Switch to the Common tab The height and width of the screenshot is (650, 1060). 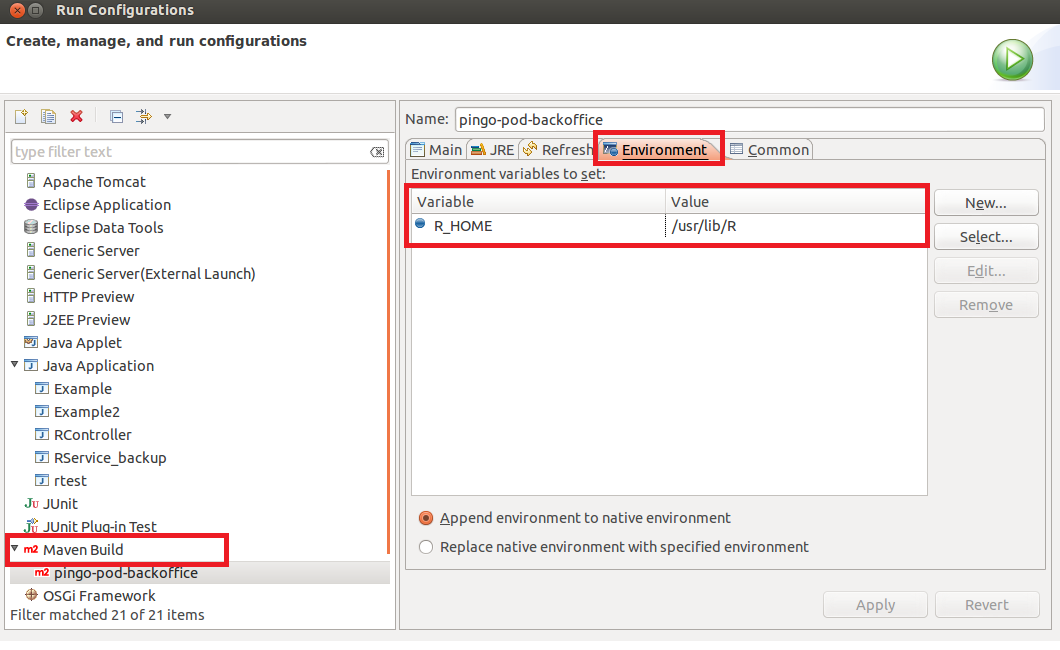click(x=770, y=150)
